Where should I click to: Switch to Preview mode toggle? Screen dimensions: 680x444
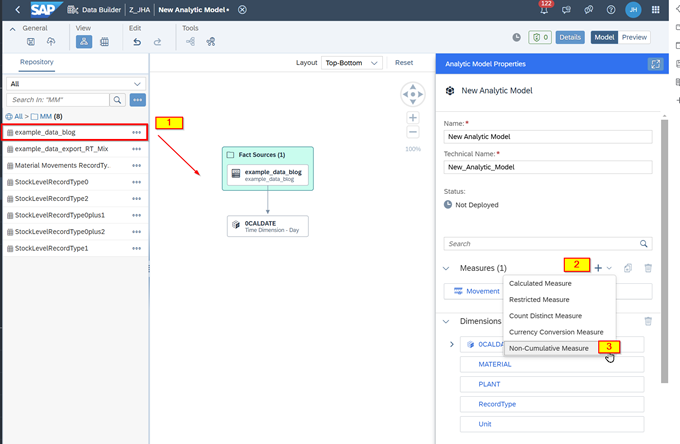click(634, 37)
